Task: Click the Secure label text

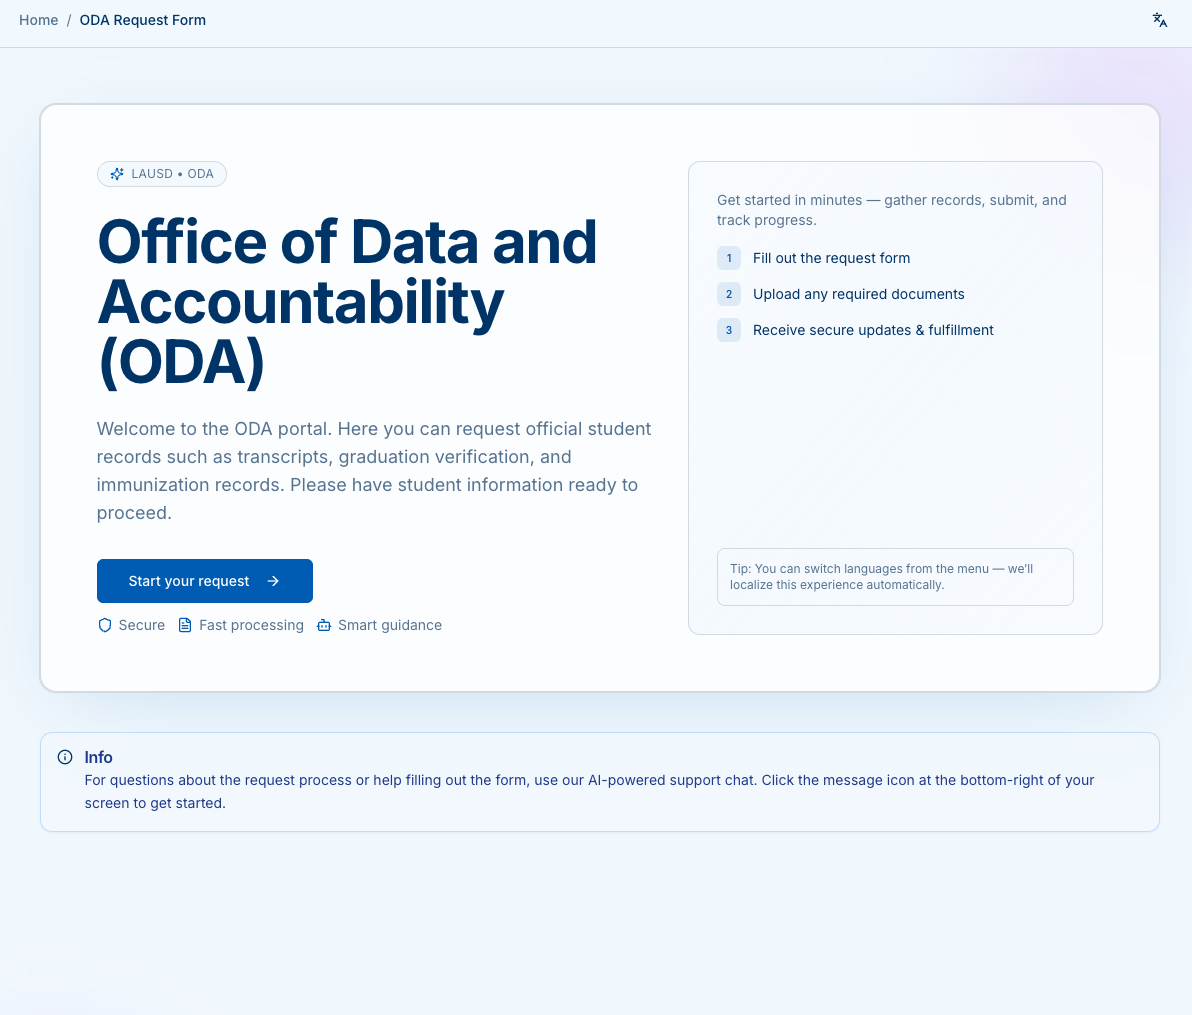Action: [141, 624]
